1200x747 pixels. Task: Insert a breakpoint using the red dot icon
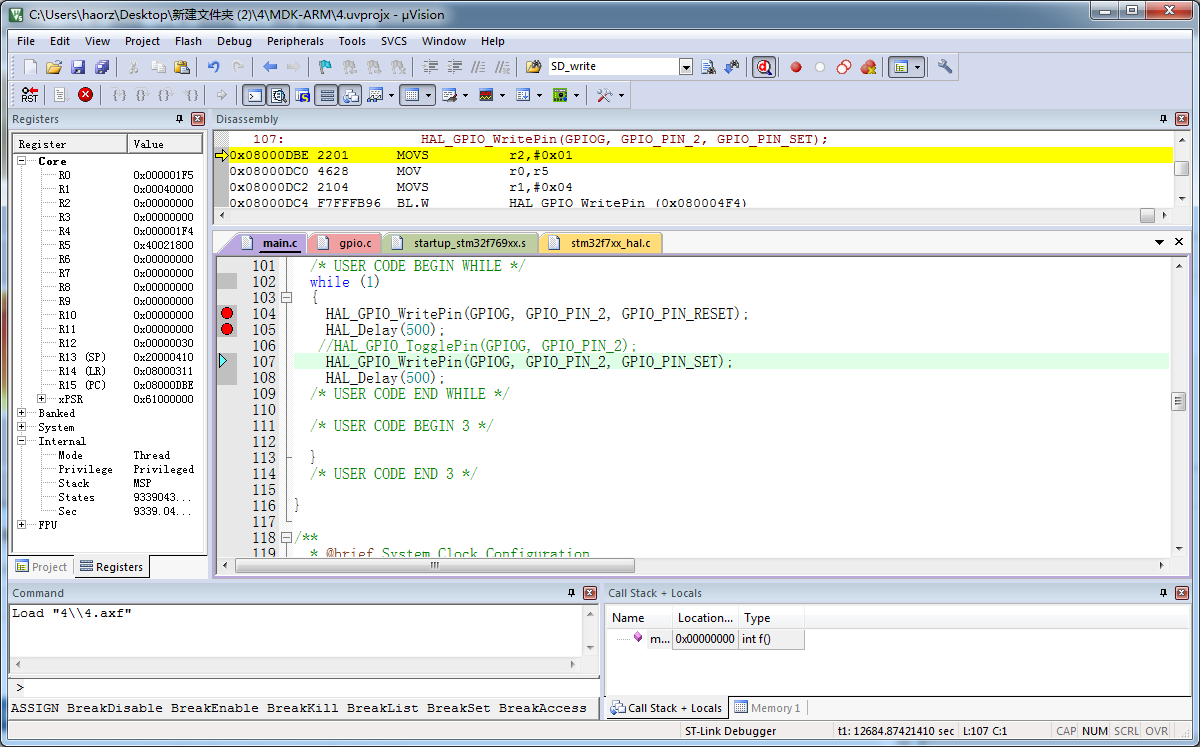pyautogui.click(x=796, y=67)
